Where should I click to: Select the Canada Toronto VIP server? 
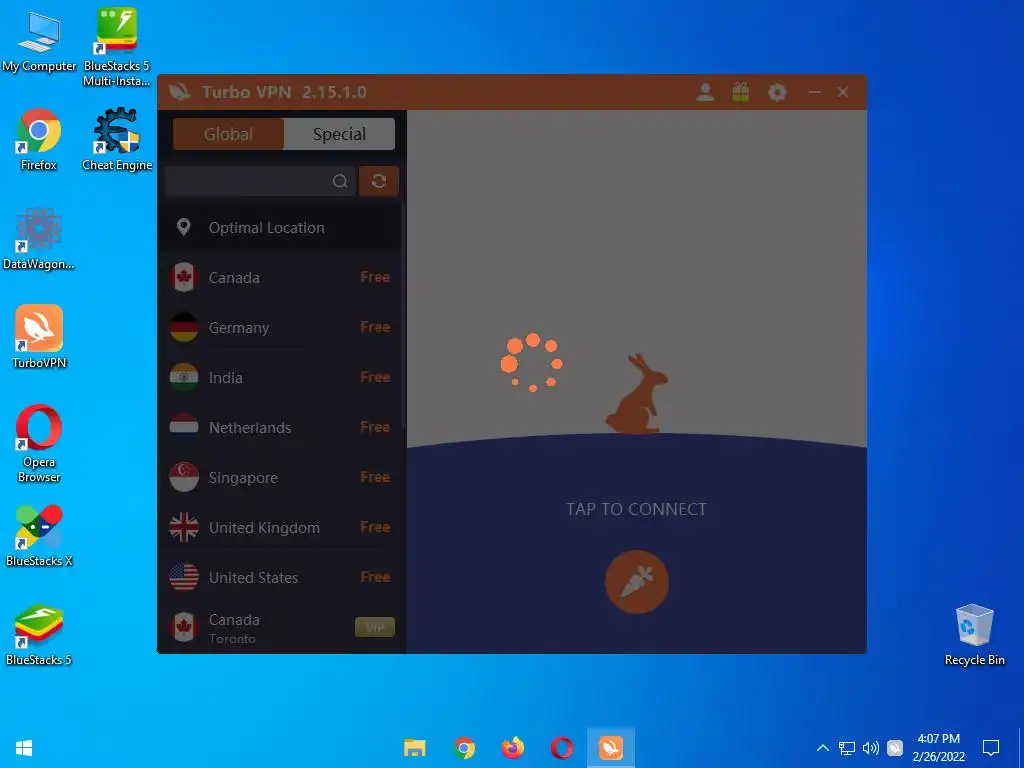click(281, 628)
